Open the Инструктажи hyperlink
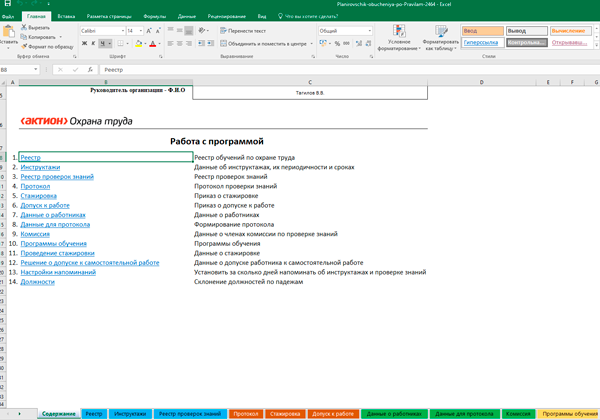The image size is (600, 420). [x=40, y=167]
